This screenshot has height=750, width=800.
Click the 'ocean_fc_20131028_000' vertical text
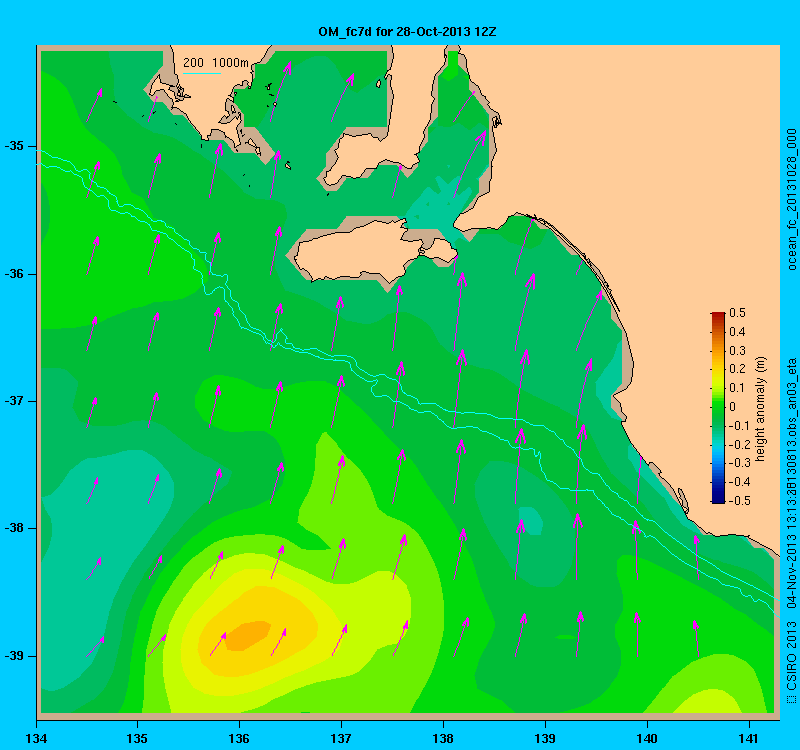(x=791, y=199)
